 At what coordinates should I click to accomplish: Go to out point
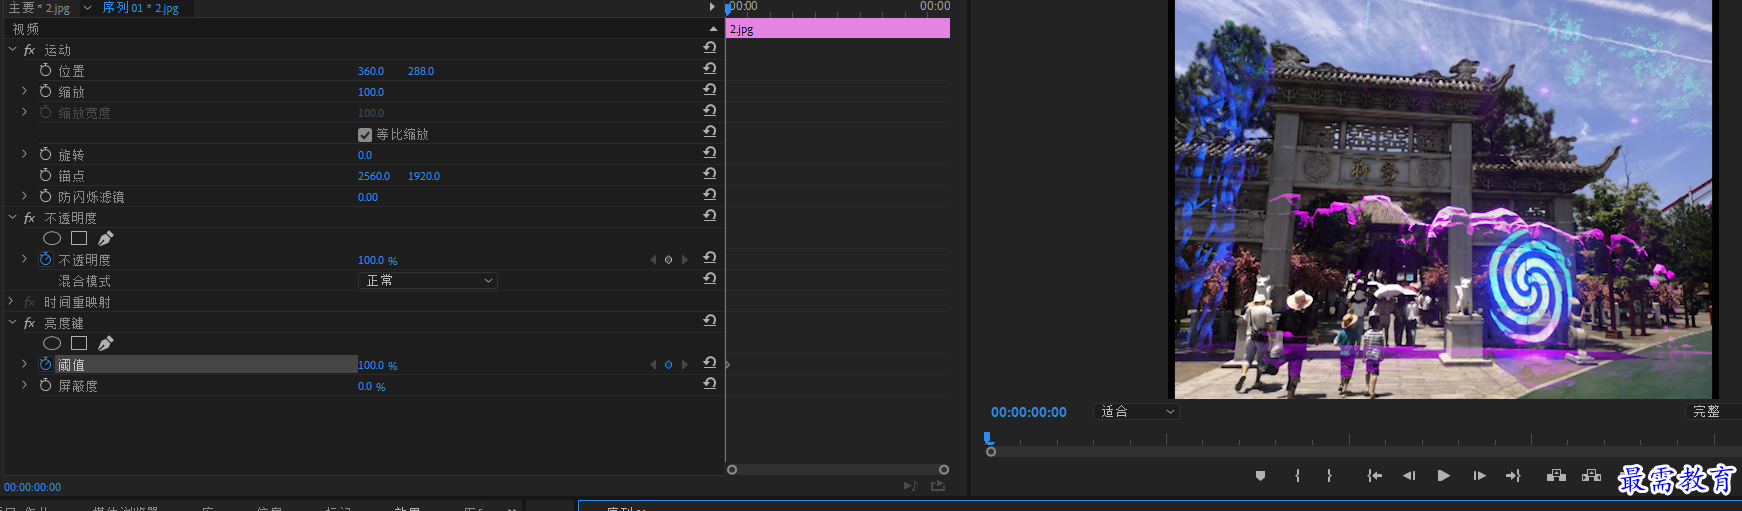click(x=1513, y=476)
